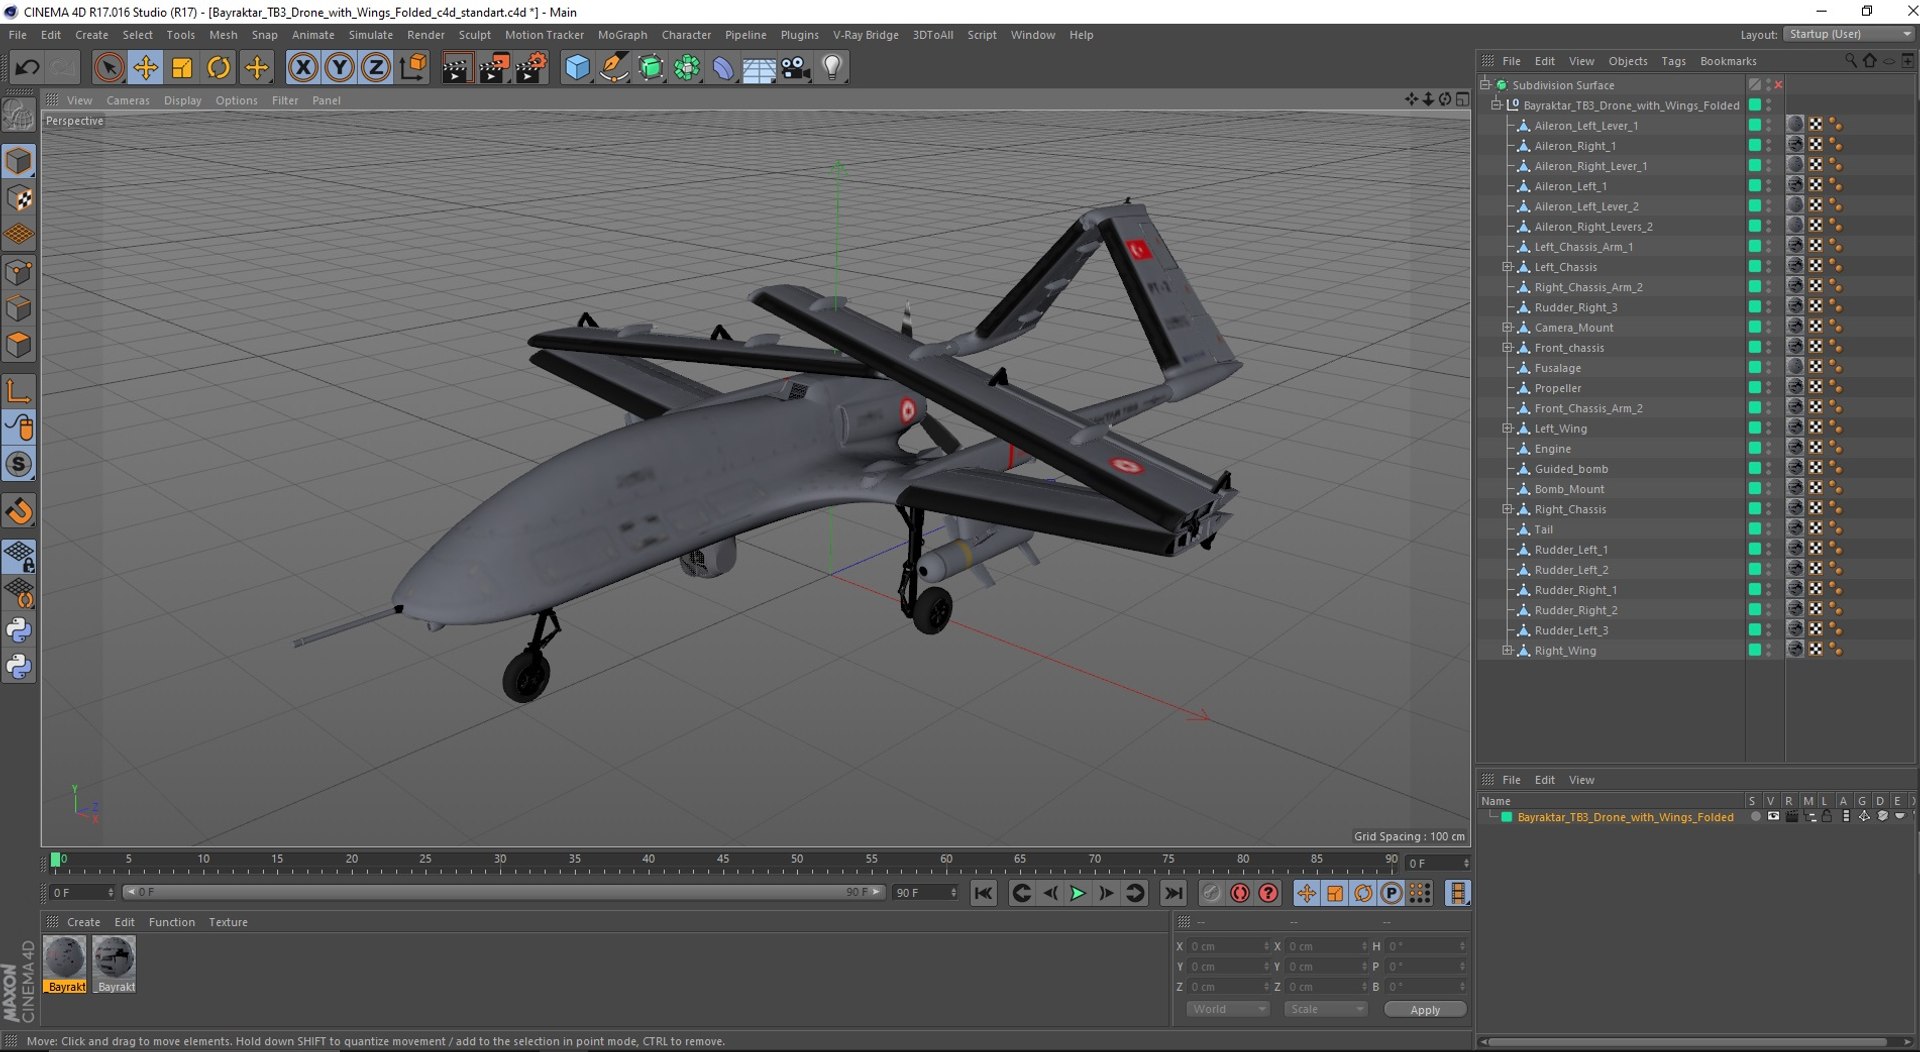1920x1052 pixels.
Task: Click the coordinate system icon
Action: pyautogui.click(x=412, y=67)
